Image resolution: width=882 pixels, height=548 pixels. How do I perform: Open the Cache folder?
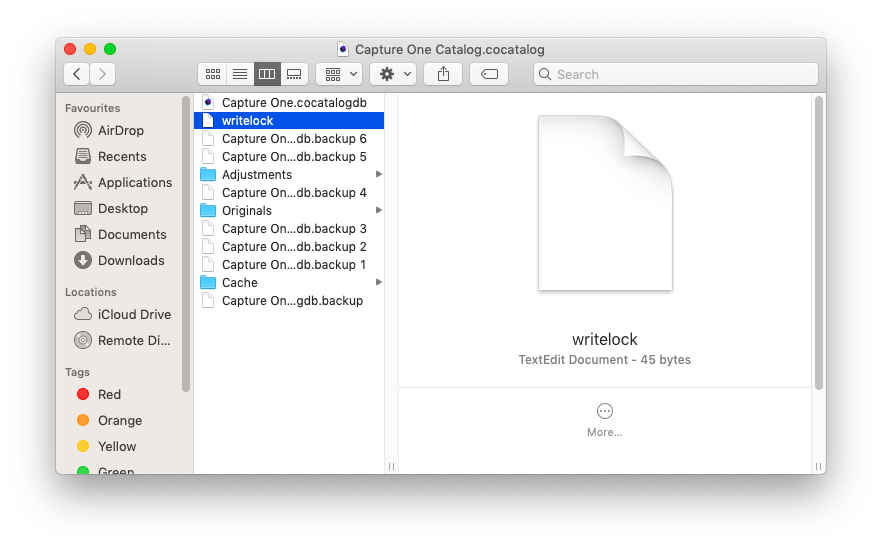pos(240,283)
